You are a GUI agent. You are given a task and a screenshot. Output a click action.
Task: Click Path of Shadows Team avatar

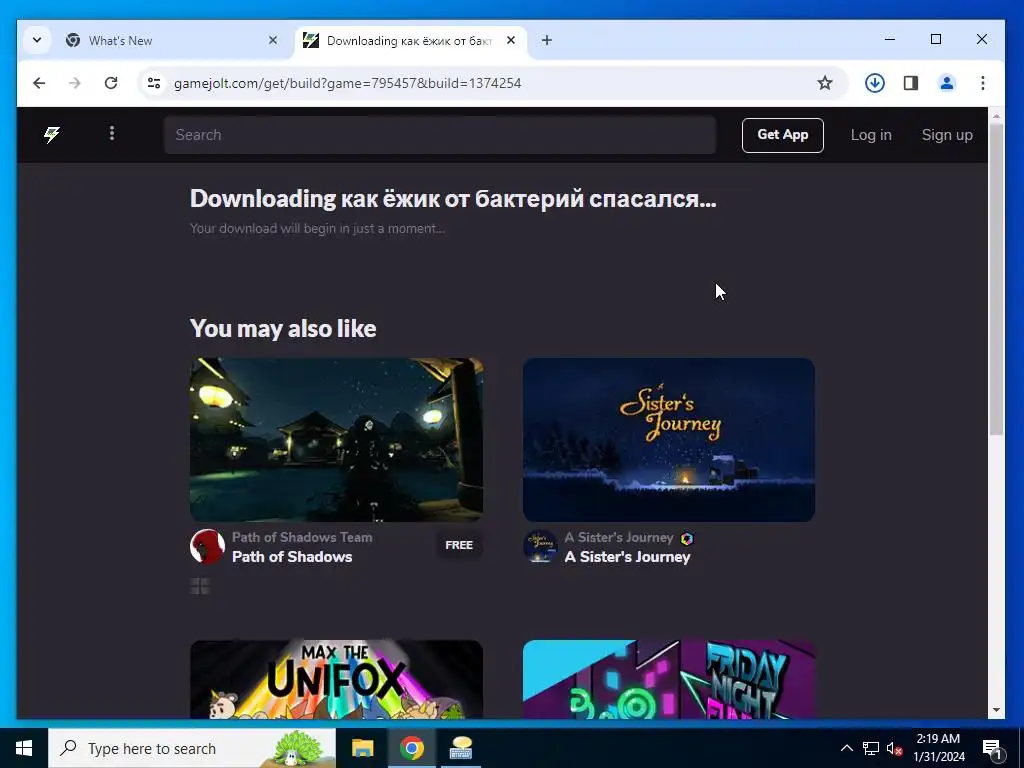[207, 546]
